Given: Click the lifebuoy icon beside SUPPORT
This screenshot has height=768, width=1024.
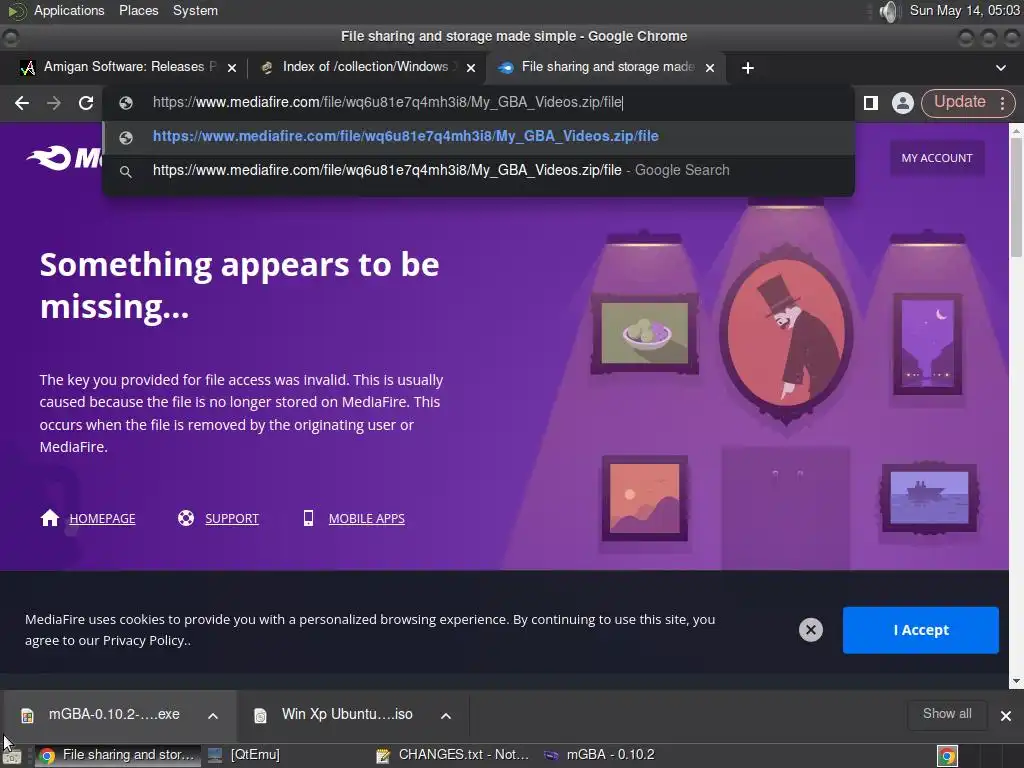Looking at the screenshot, I should (x=186, y=518).
